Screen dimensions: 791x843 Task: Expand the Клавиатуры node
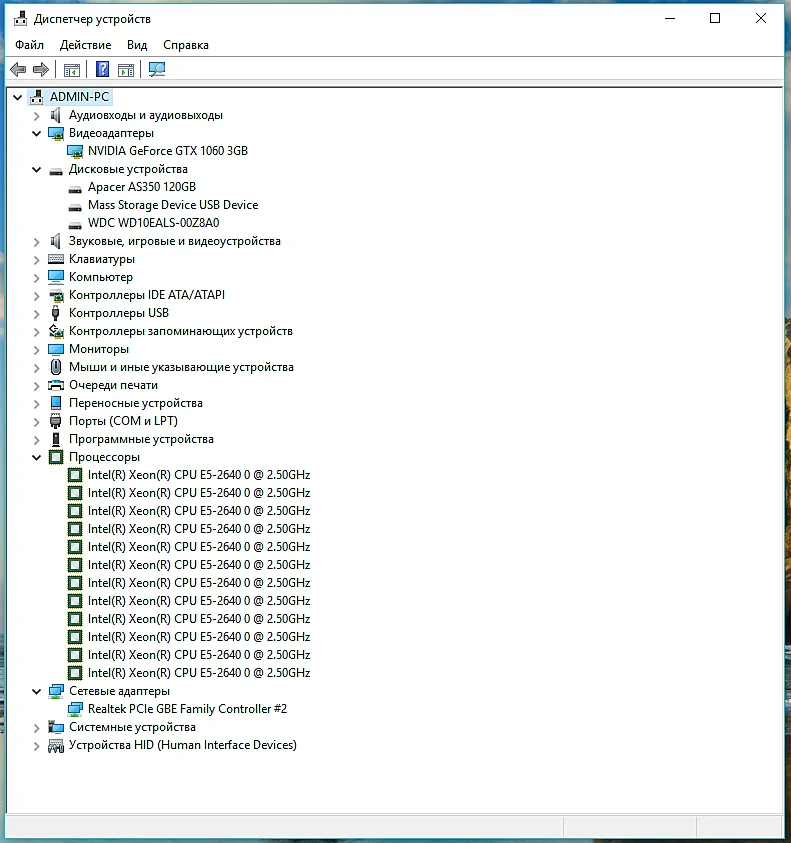pos(37,260)
